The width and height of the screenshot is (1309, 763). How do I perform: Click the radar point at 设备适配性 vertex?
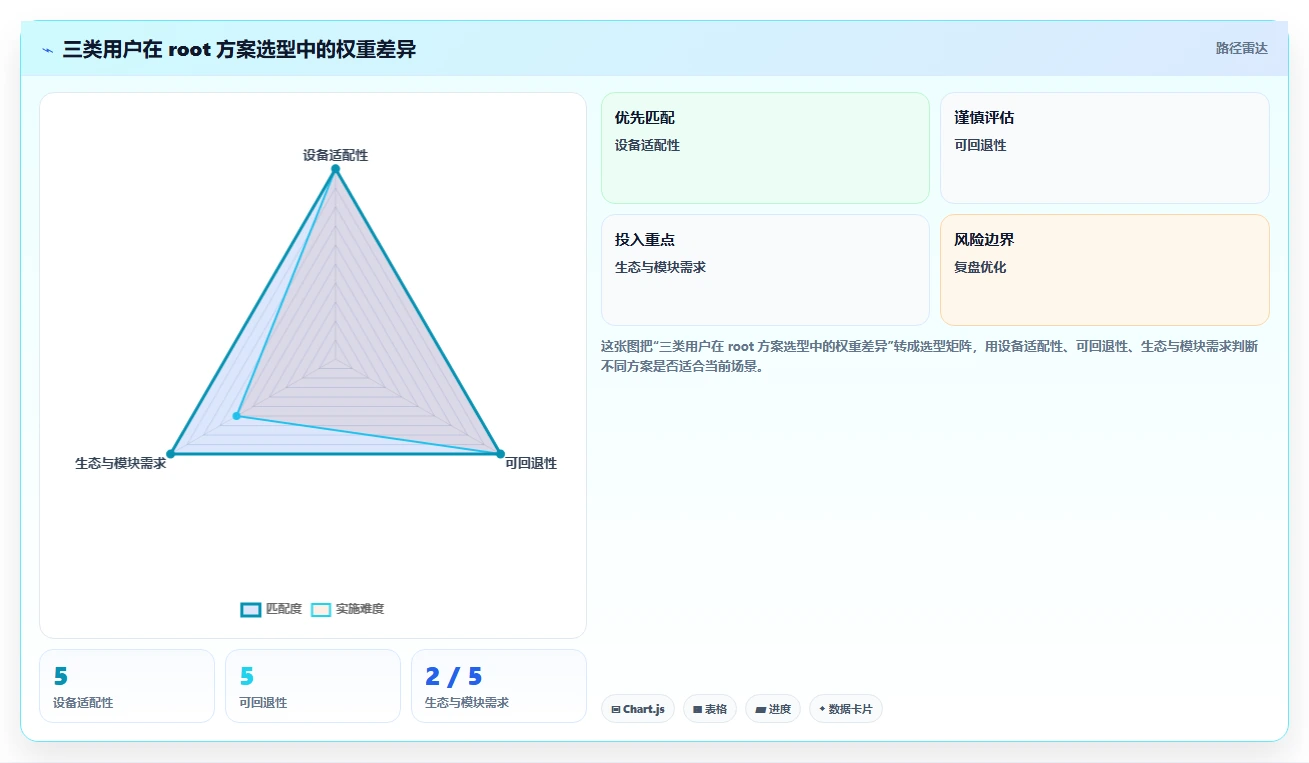tap(335, 169)
